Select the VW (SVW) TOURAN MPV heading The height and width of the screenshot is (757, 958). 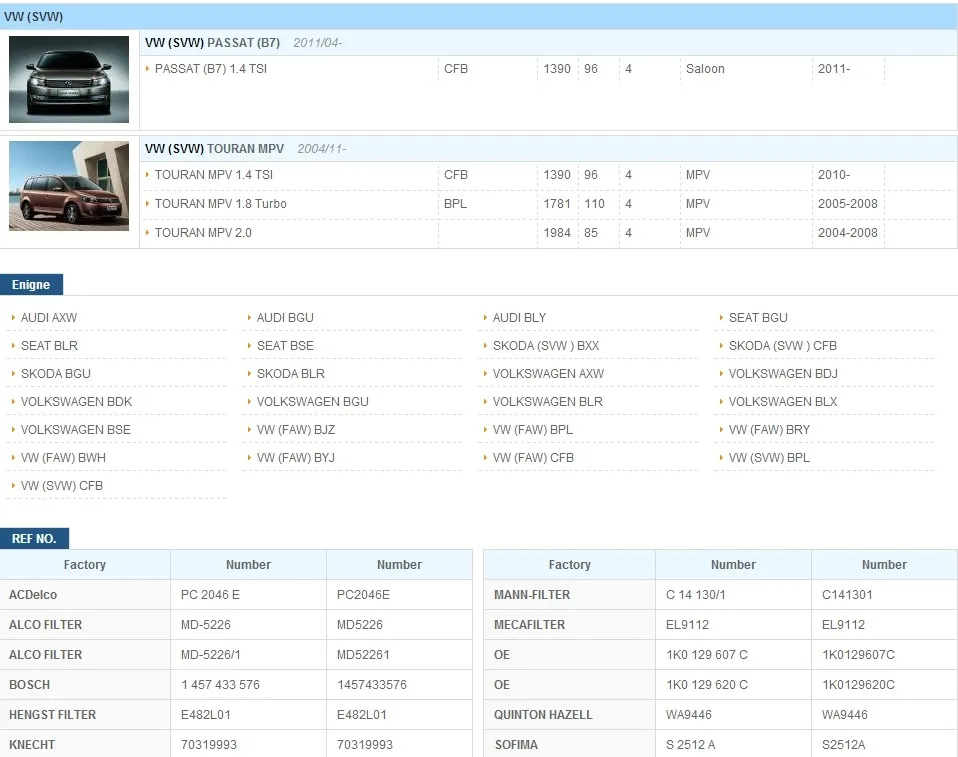214,148
